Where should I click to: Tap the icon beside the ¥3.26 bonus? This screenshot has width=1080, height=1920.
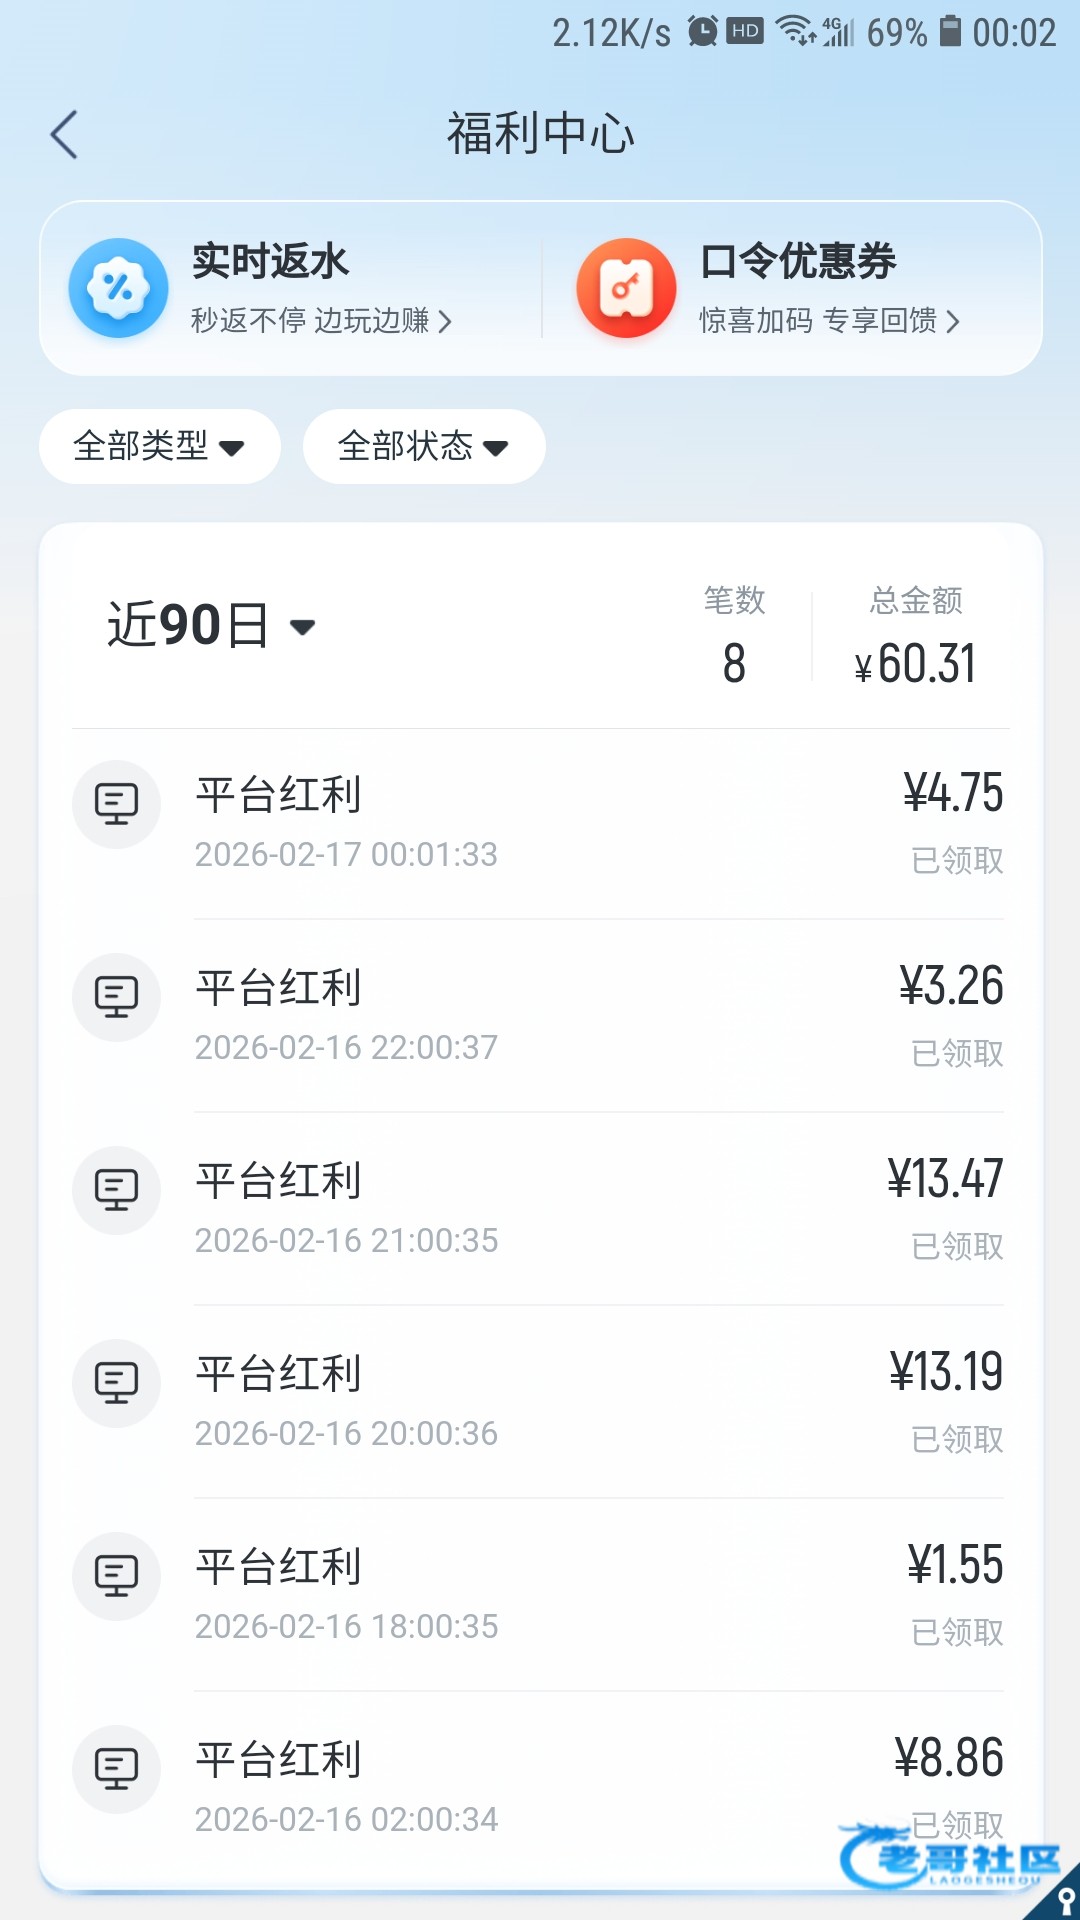(116, 997)
